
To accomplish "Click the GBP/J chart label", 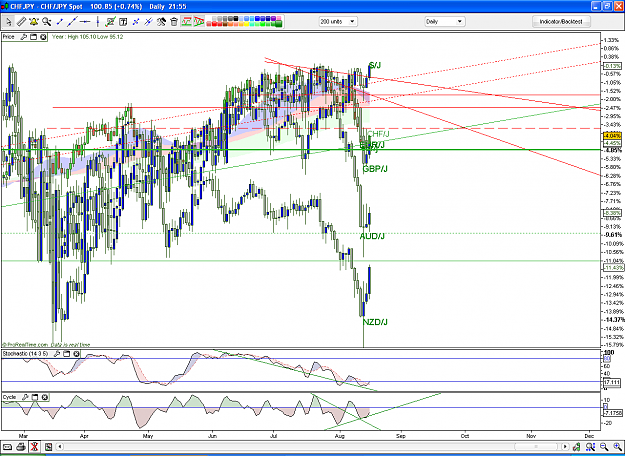I will click(x=375, y=169).
